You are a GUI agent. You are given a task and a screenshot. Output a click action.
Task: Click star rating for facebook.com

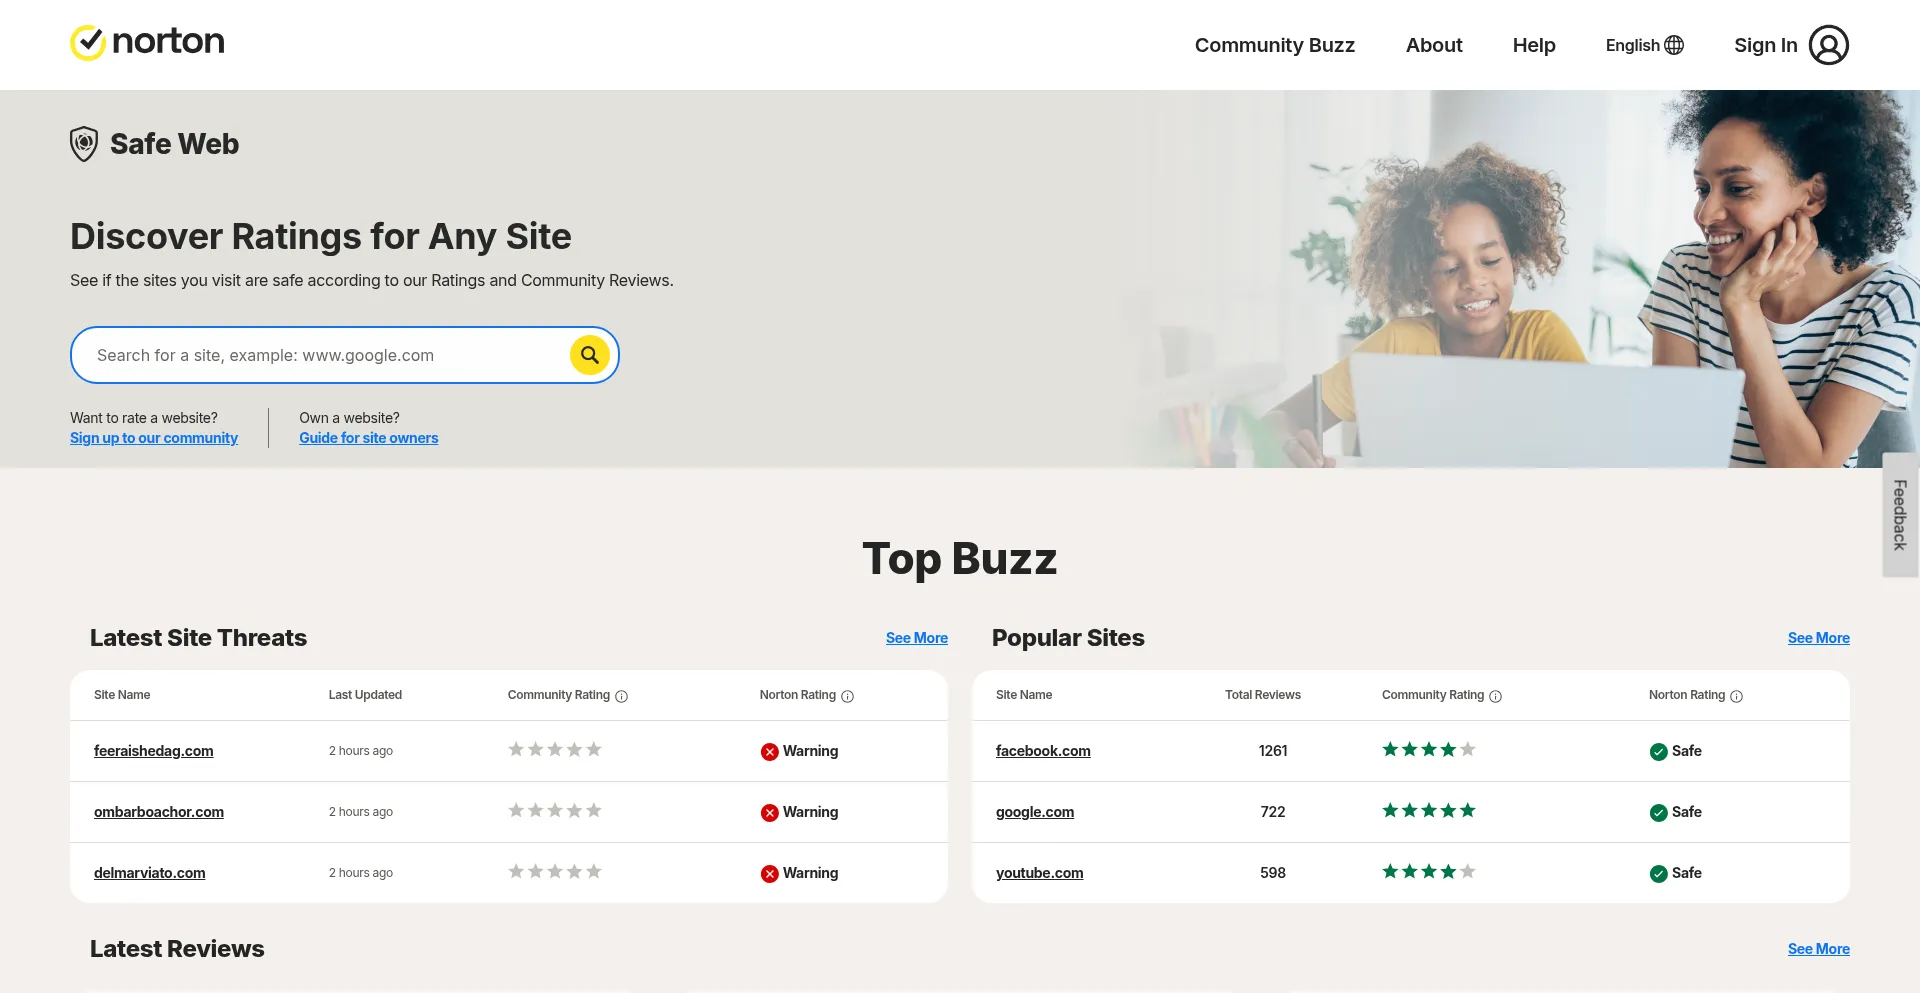click(1428, 749)
